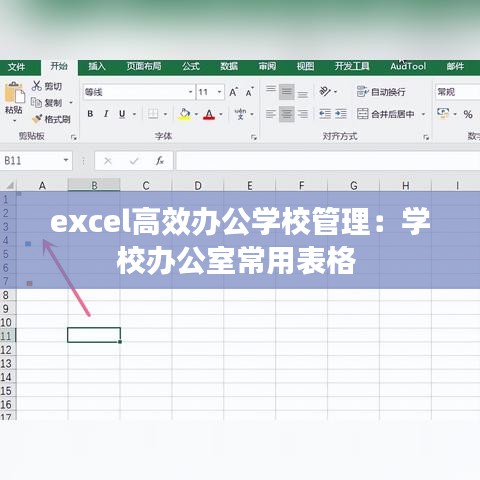Open the font name dropdown
The width and height of the screenshot is (480, 480).
coord(190,92)
